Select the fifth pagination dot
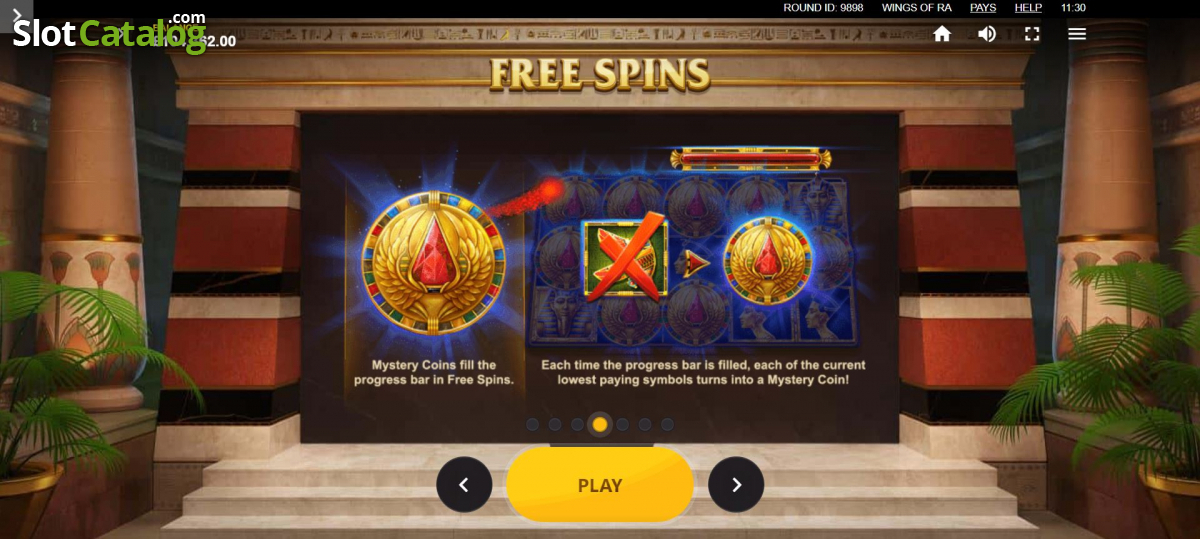1200x539 pixels. (x=622, y=424)
